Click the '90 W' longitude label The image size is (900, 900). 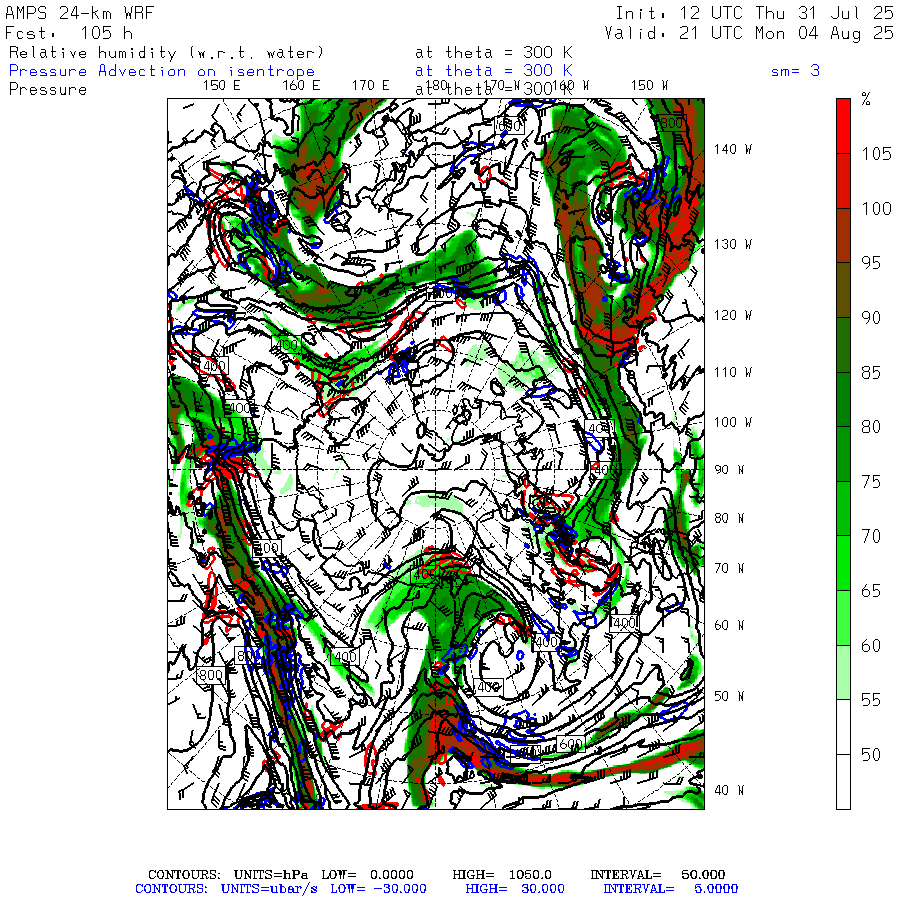[x=729, y=470]
